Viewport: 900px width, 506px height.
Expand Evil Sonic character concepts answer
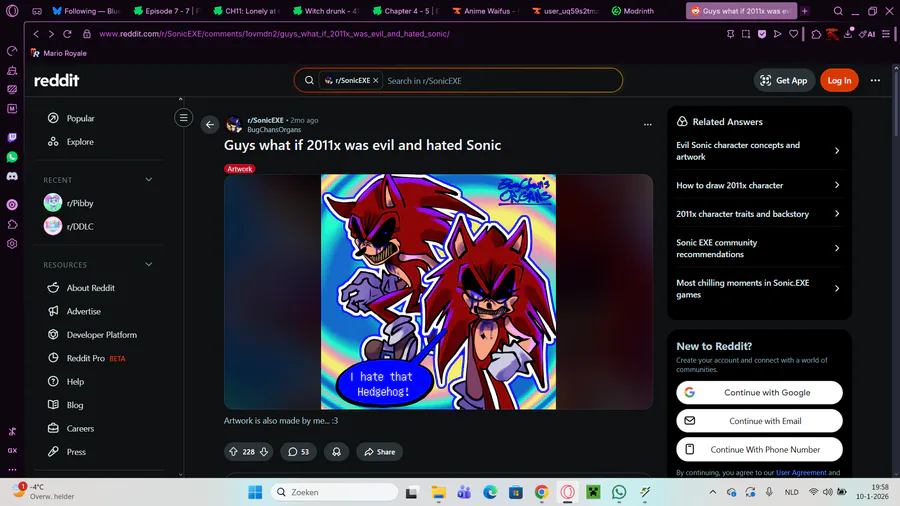pos(758,151)
